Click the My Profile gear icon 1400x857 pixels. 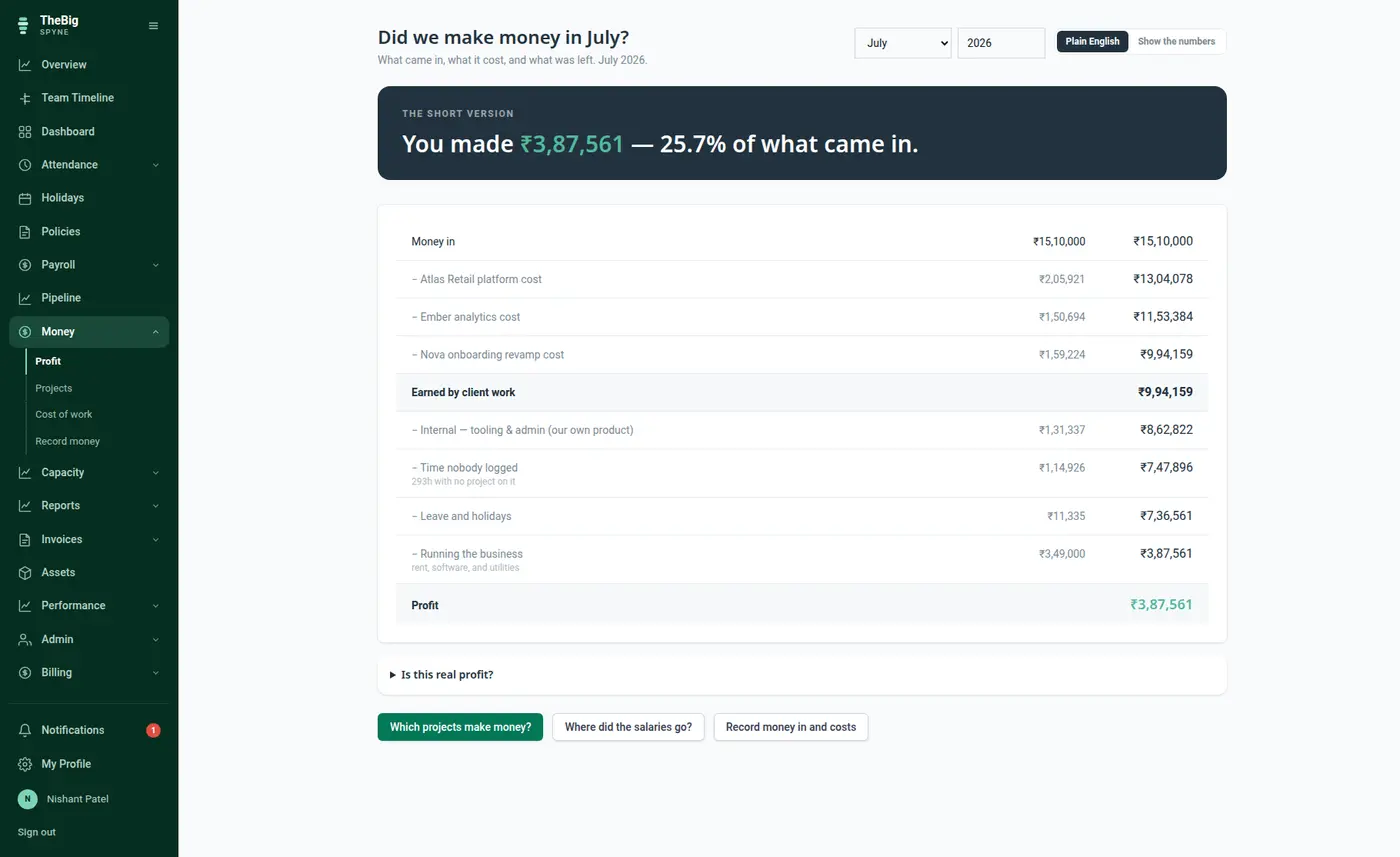click(25, 764)
